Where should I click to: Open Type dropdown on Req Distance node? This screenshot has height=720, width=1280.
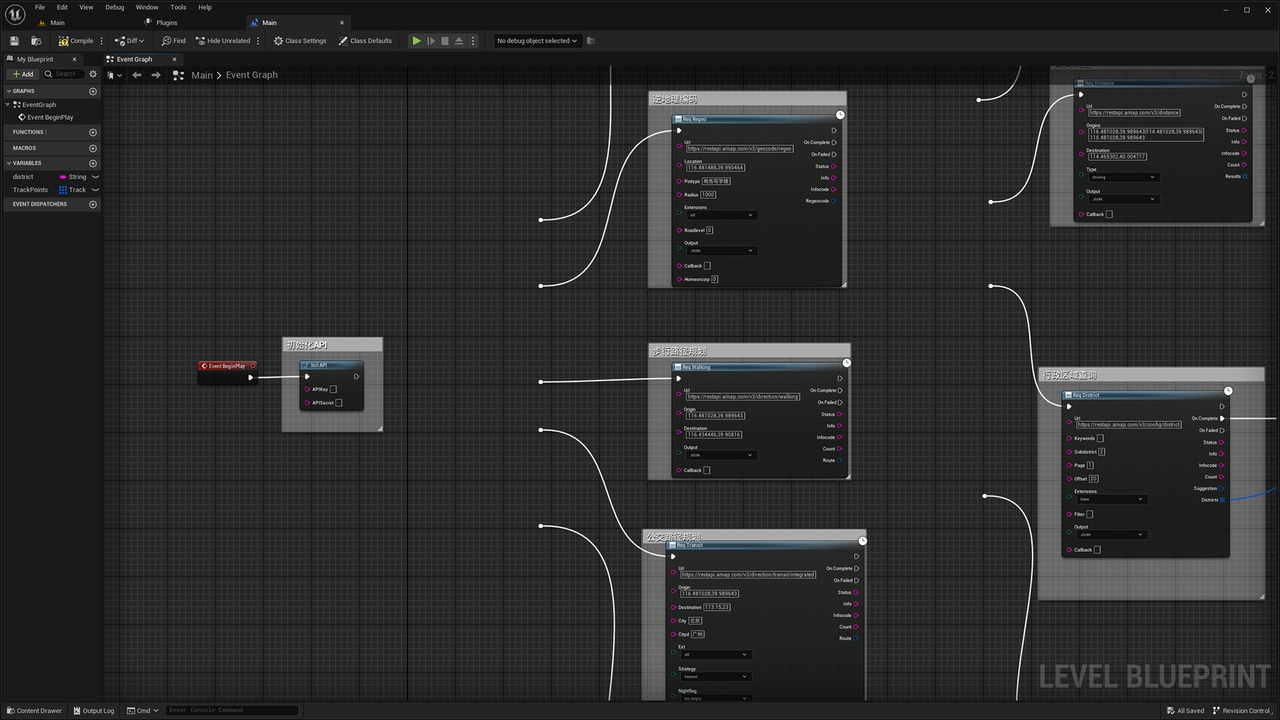1124,177
